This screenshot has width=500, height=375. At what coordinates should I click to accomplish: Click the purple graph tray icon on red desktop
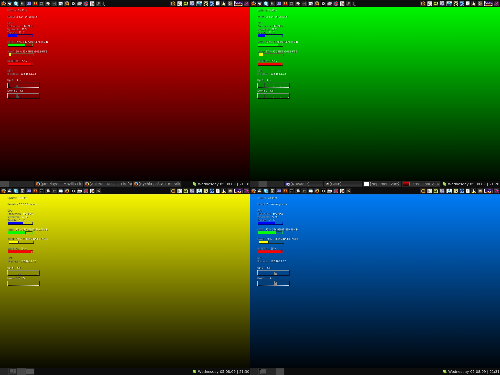238,3
